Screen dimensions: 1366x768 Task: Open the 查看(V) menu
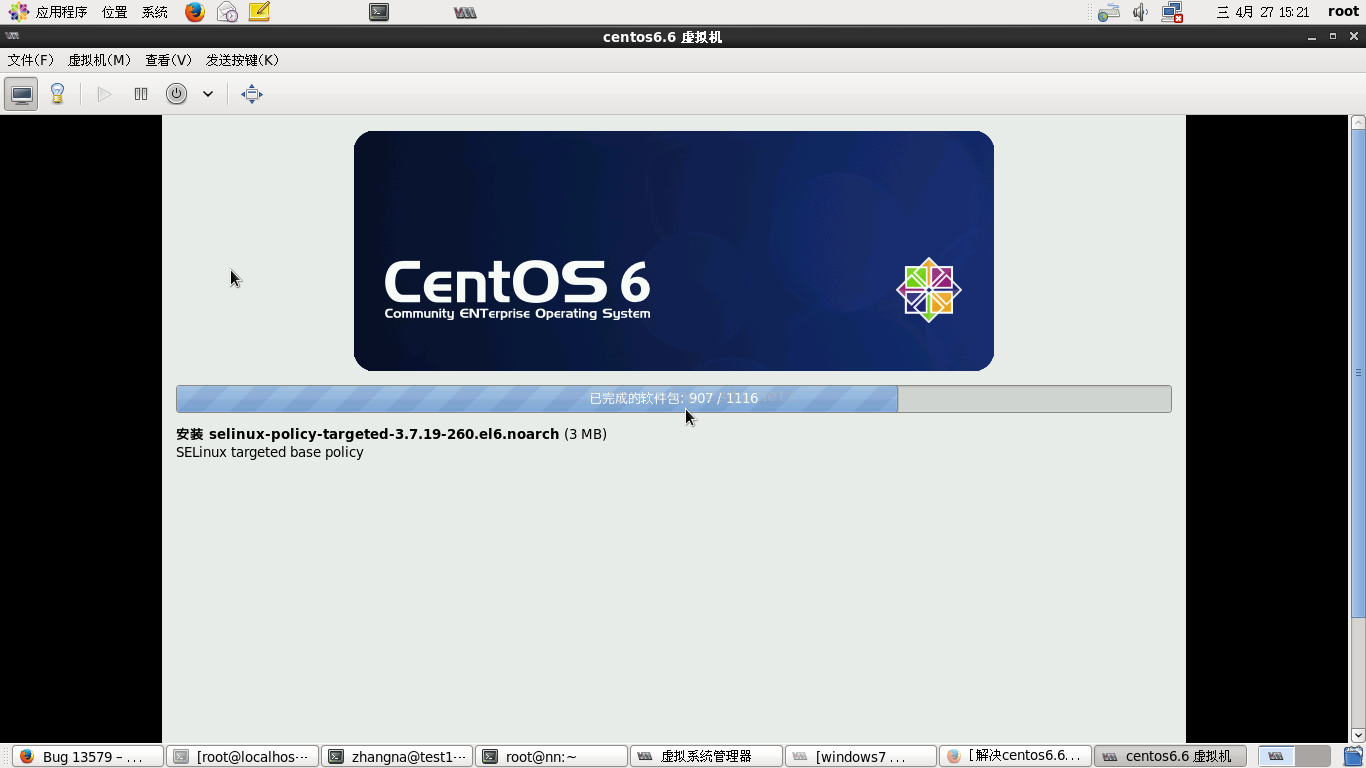tap(168, 60)
